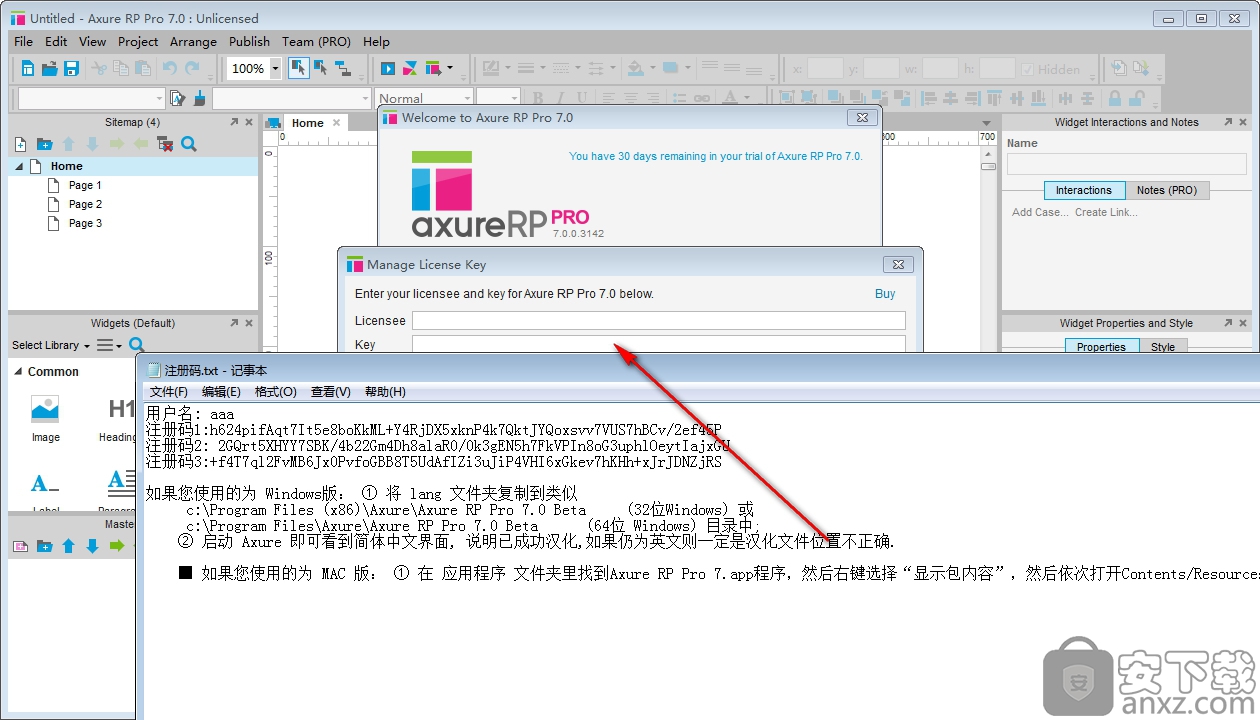This screenshot has height=720, width=1260.
Task: Switch to the Notes (PRO) tab
Action: pyautogui.click(x=1167, y=190)
